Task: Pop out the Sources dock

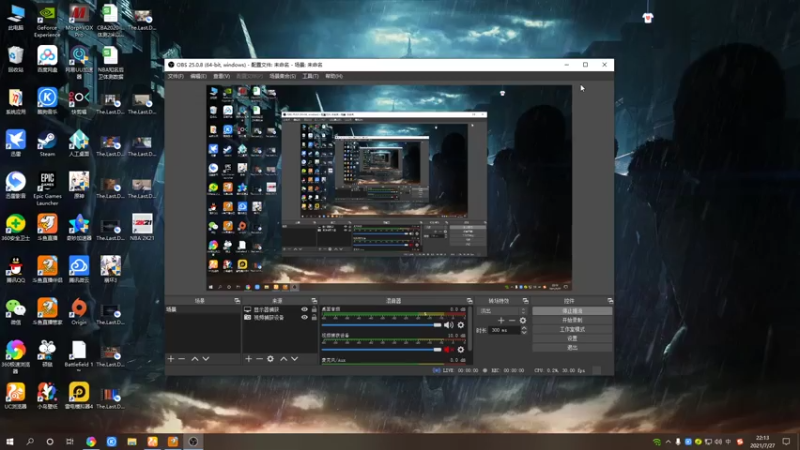Action: [314, 301]
